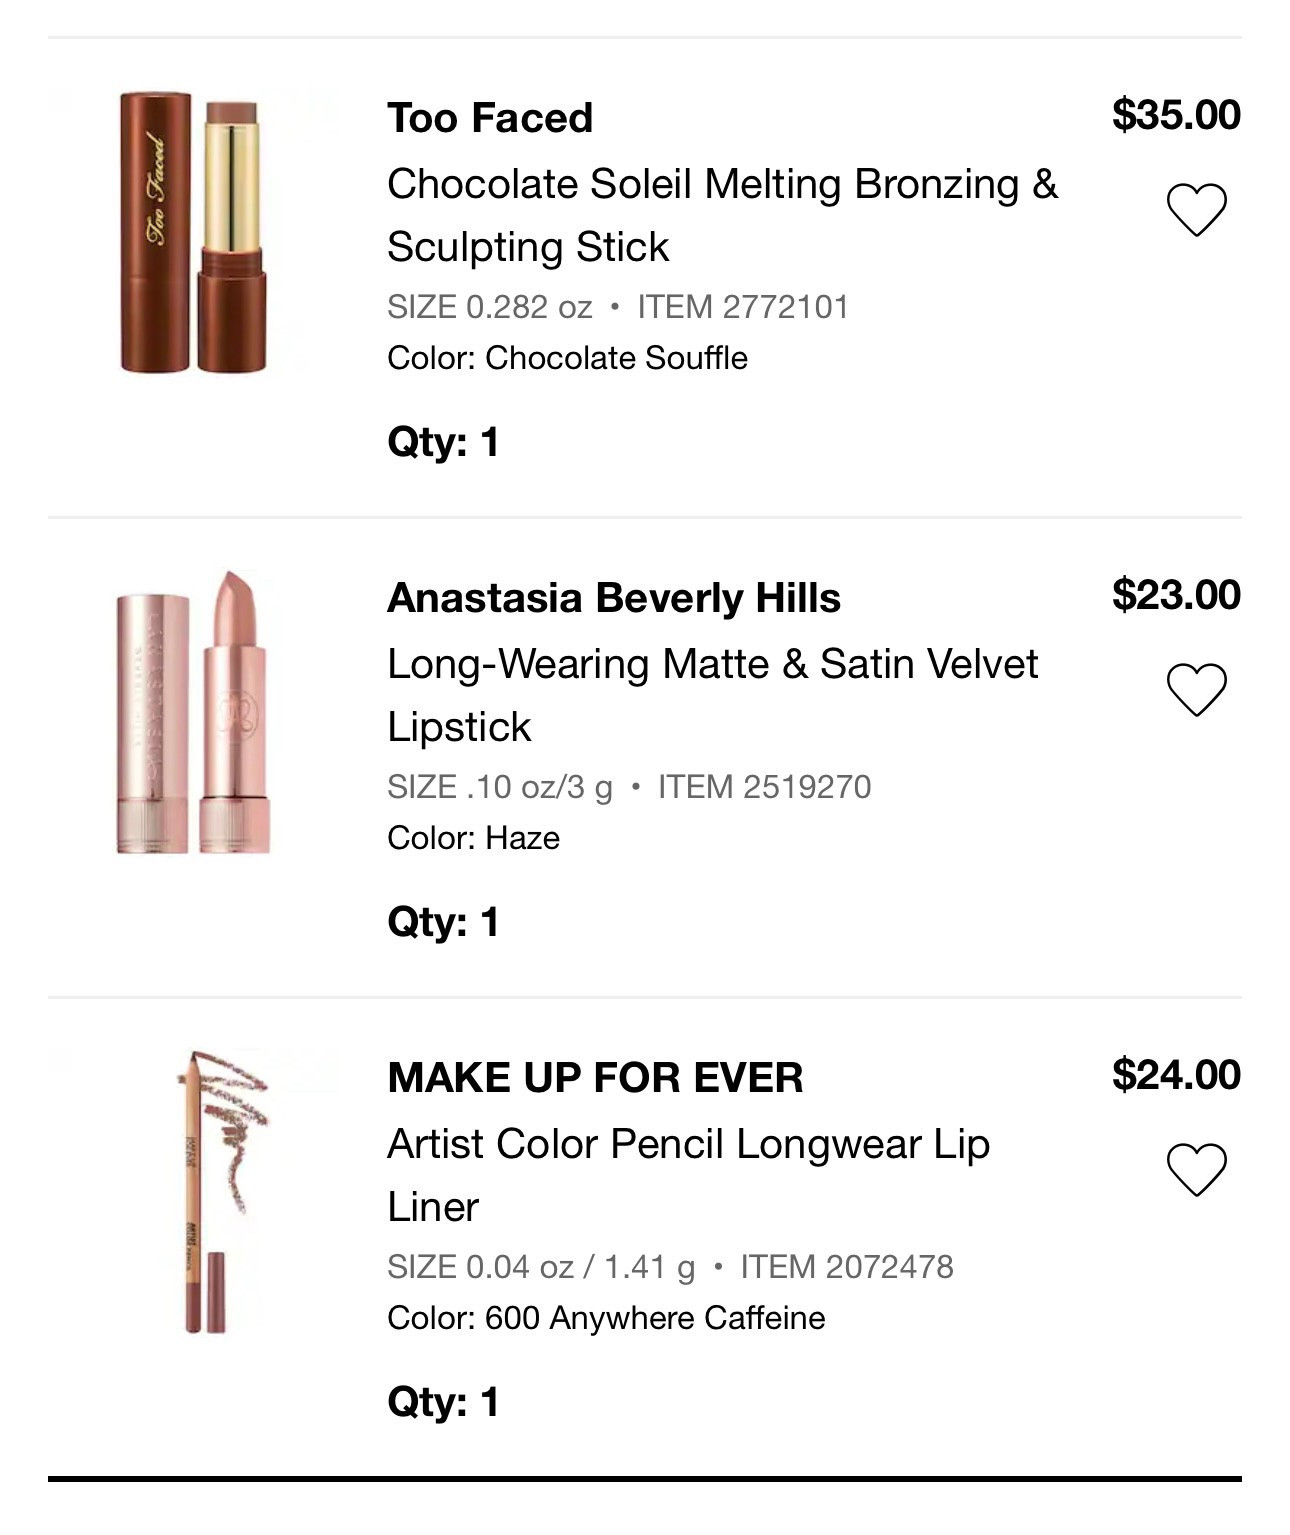Click the heart icon on Anastasia lipstick

coord(1196,690)
